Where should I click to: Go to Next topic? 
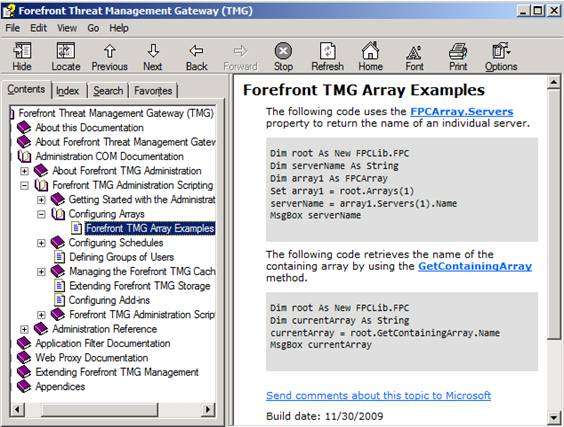pyautogui.click(x=153, y=56)
